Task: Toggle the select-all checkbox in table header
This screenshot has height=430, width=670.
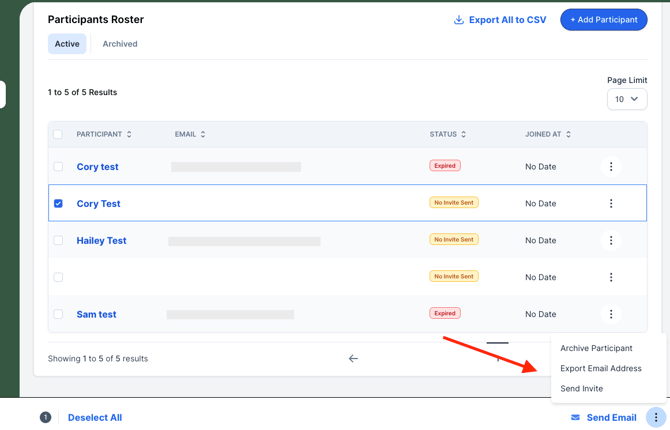Action: tap(58, 134)
